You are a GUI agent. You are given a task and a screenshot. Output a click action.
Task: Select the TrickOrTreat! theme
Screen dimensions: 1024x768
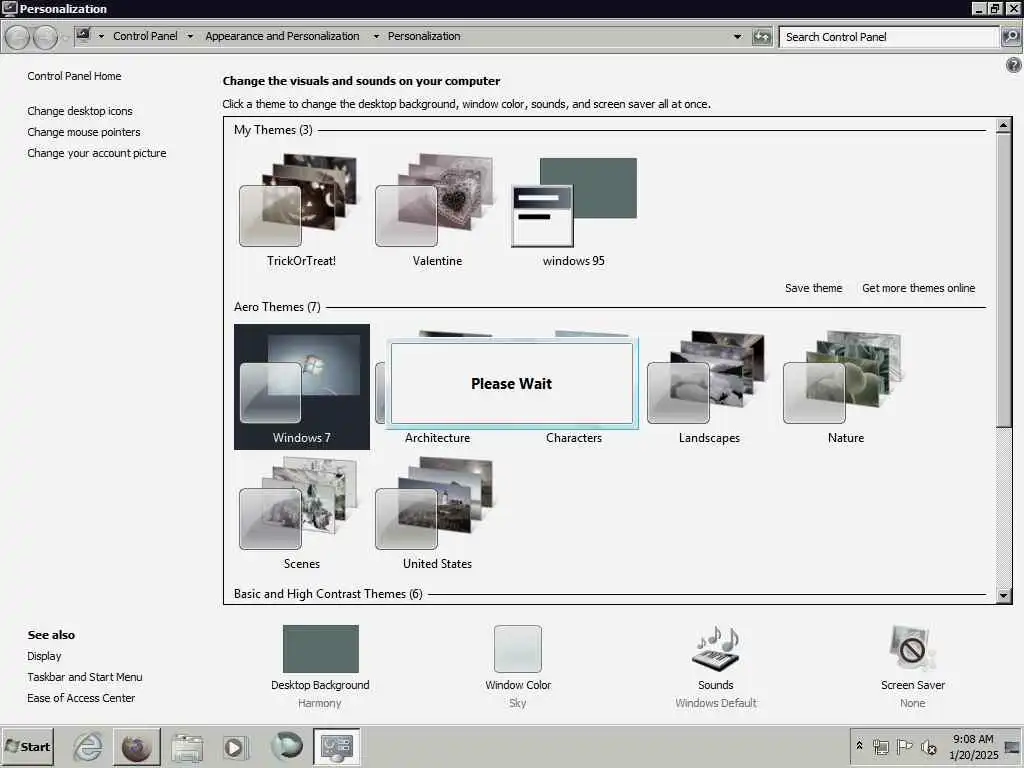[x=301, y=209]
